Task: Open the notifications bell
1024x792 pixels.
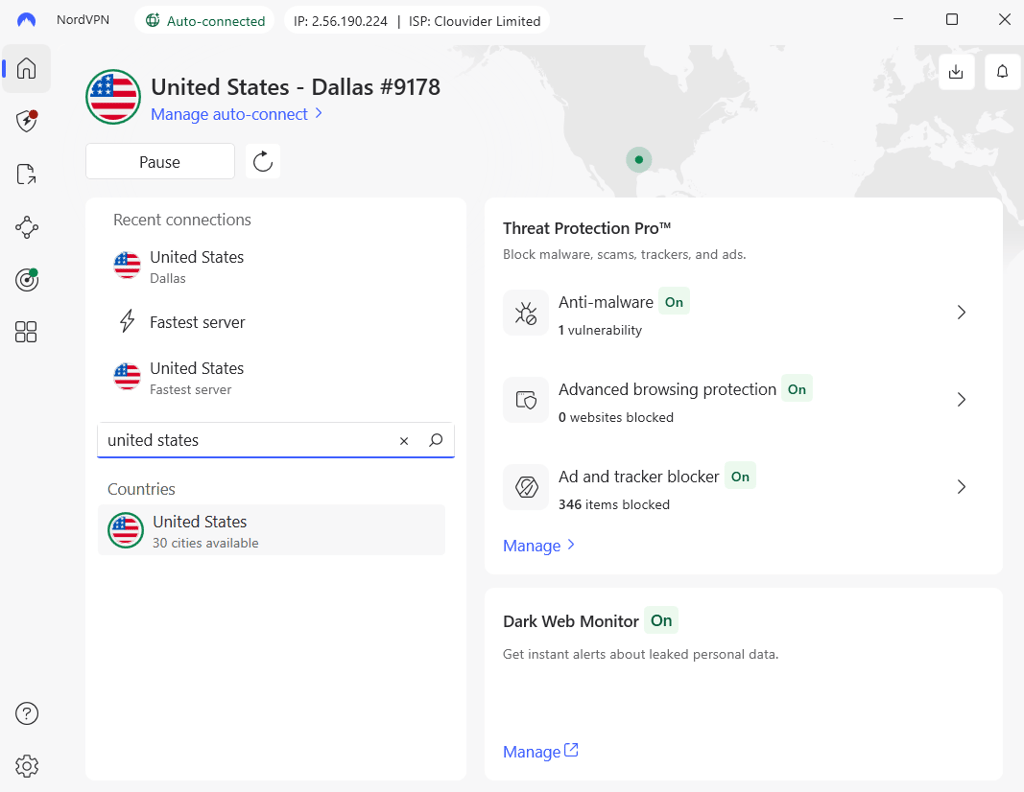Action: [x=1002, y=72]
